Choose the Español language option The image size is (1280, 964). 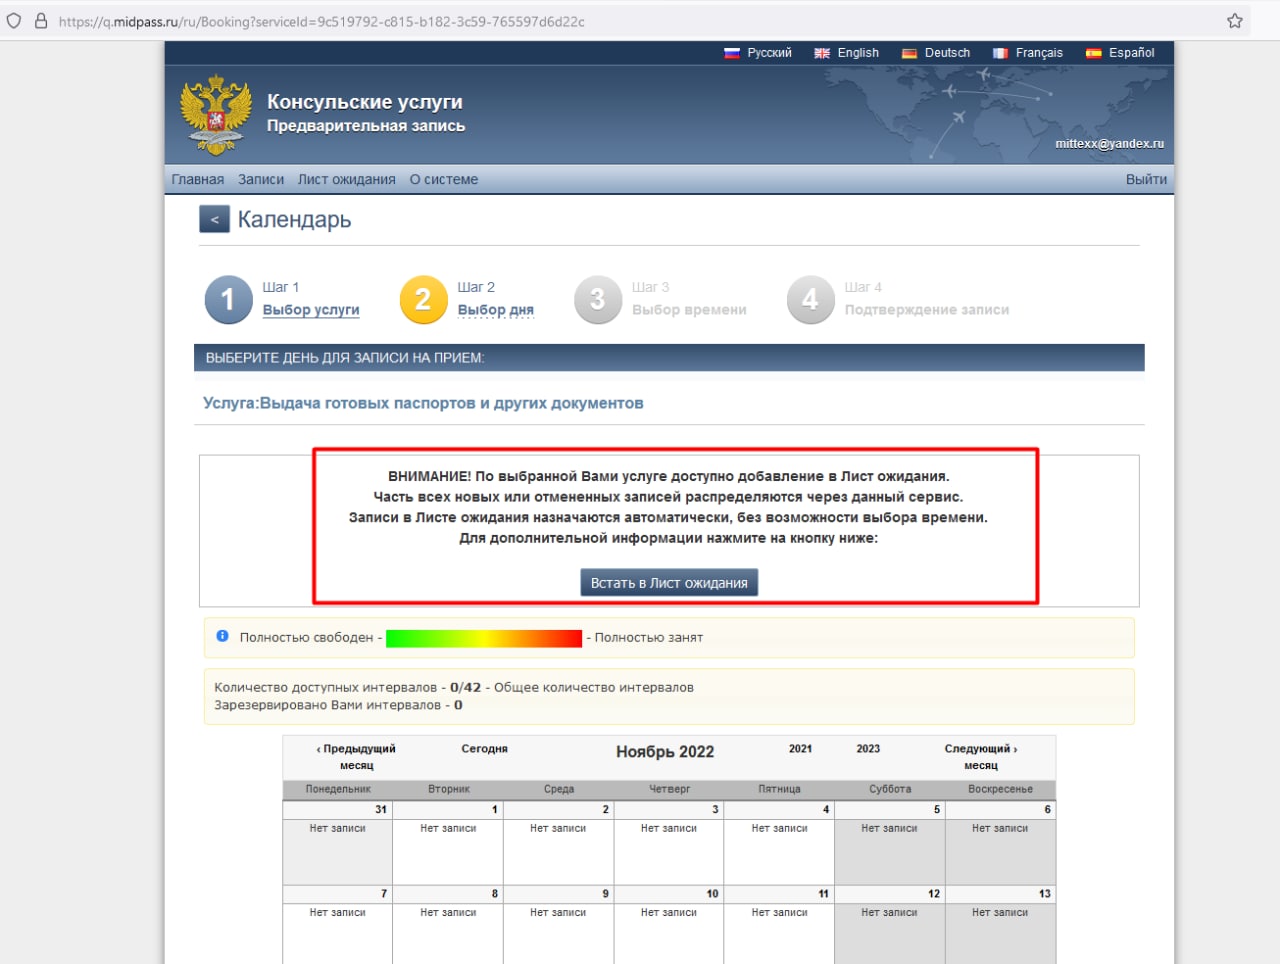click(1121, 53)
